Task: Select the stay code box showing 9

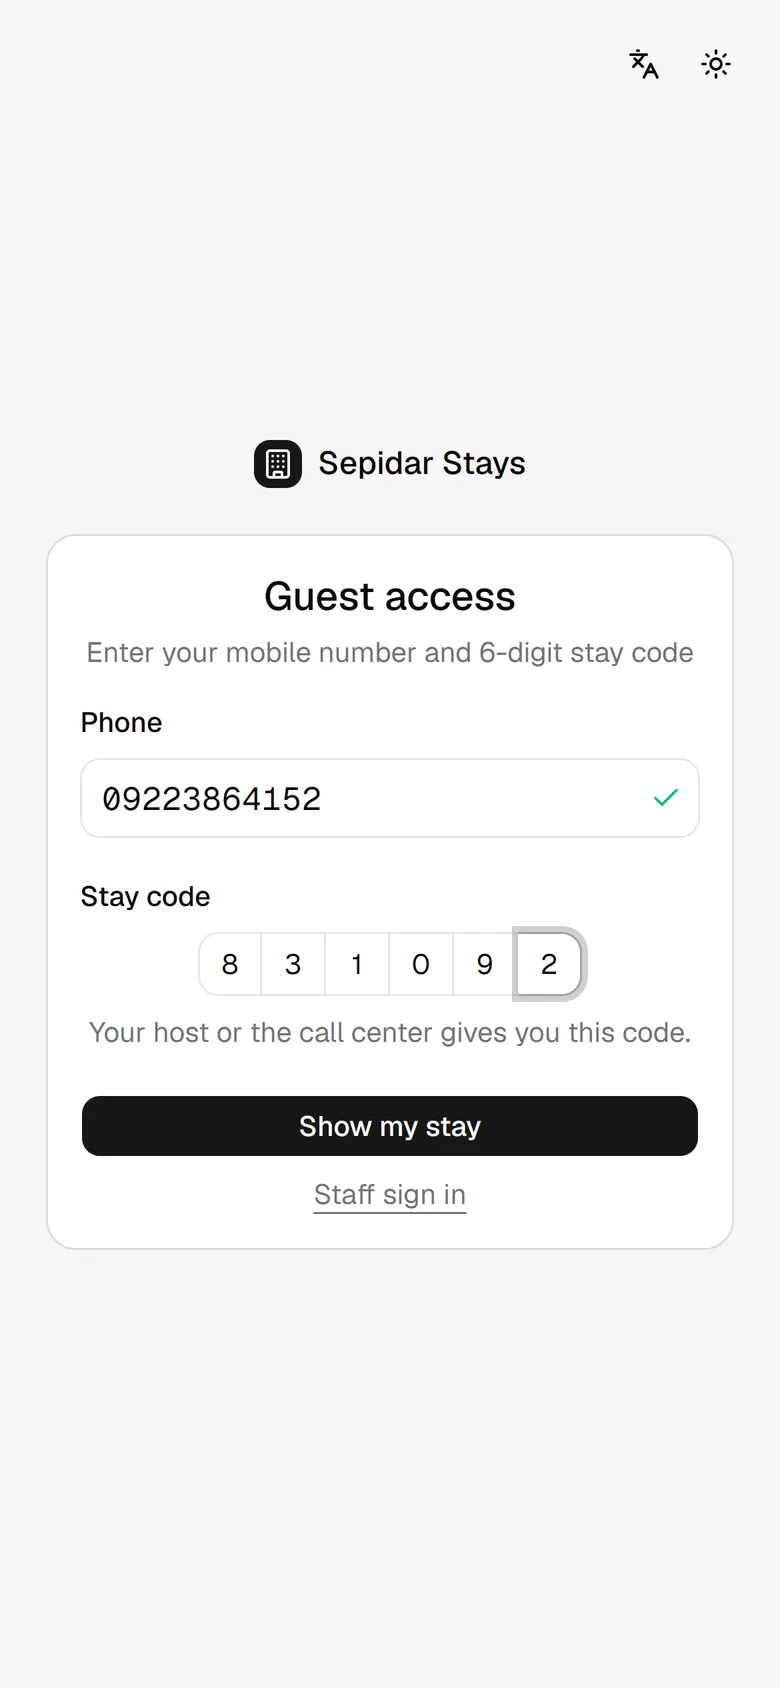Action: tap(485, 964)
